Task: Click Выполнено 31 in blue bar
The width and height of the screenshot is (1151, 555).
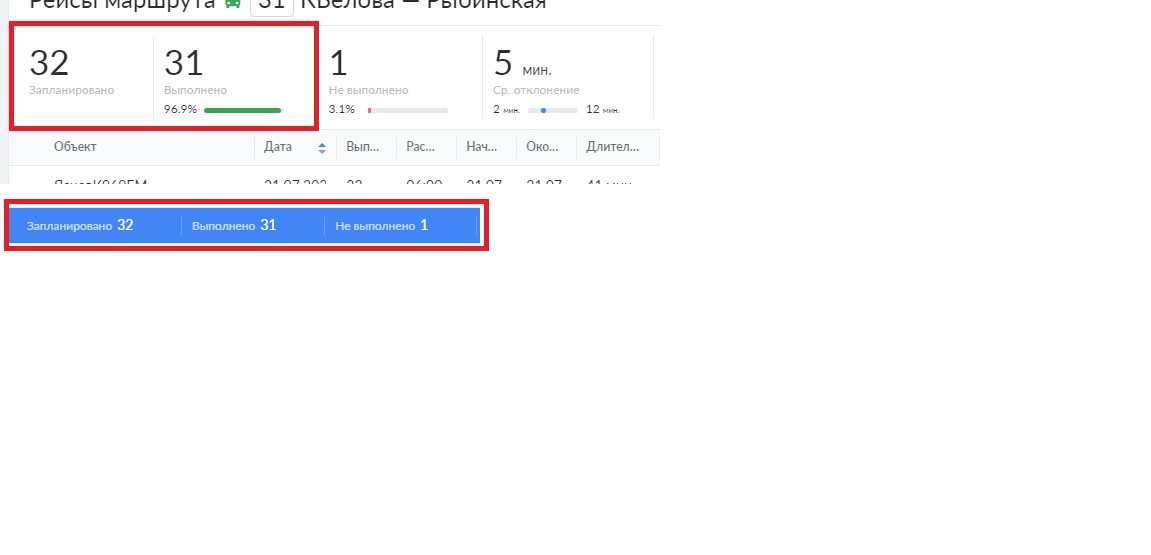Action: pos(234,226)
